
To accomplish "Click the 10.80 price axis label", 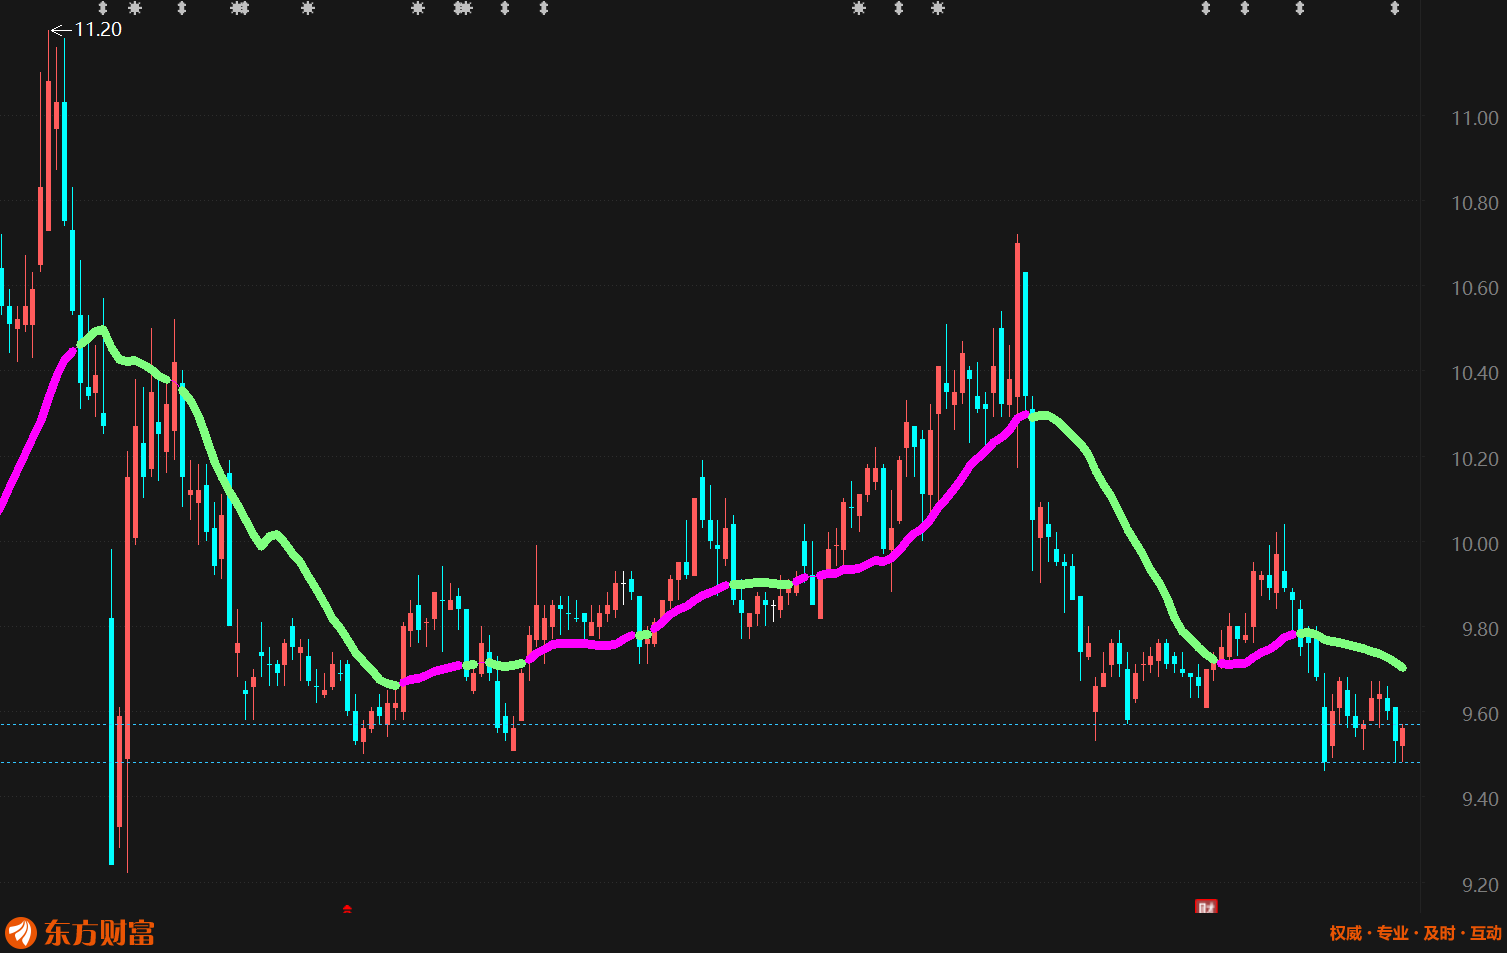I will (x=1475, y=203).
